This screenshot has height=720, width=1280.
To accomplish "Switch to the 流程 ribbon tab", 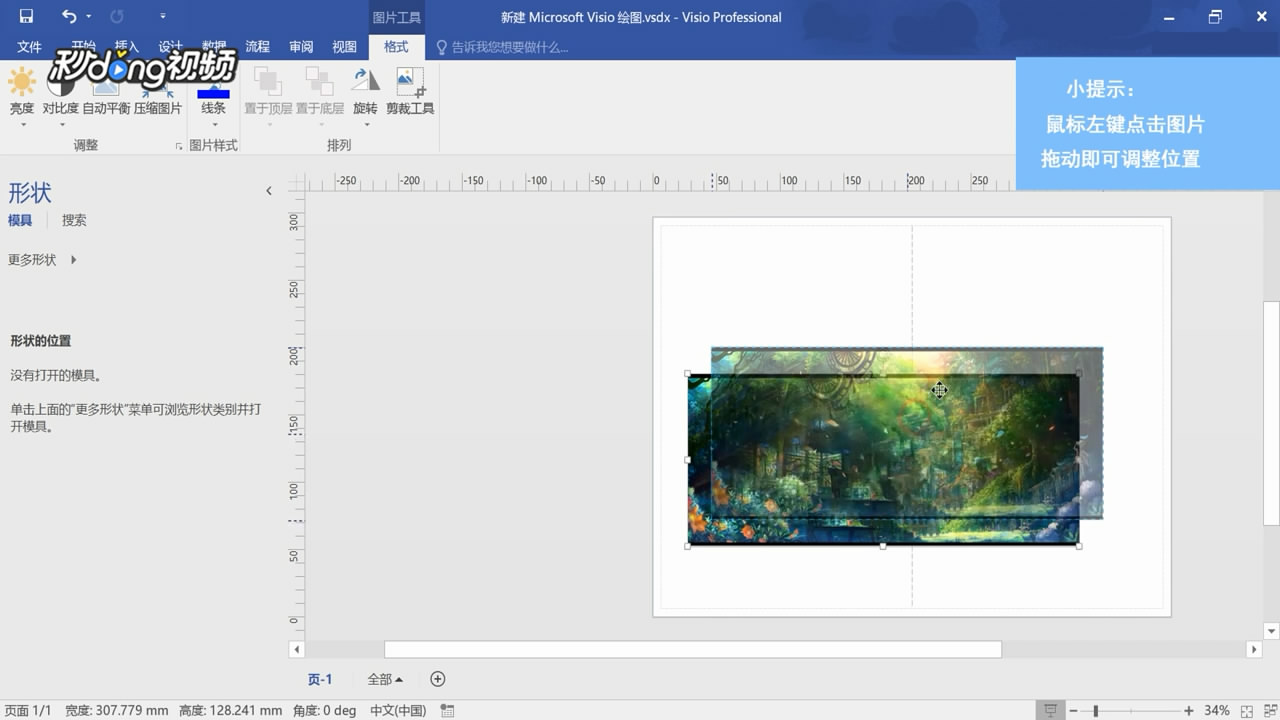I will (257, 47).
